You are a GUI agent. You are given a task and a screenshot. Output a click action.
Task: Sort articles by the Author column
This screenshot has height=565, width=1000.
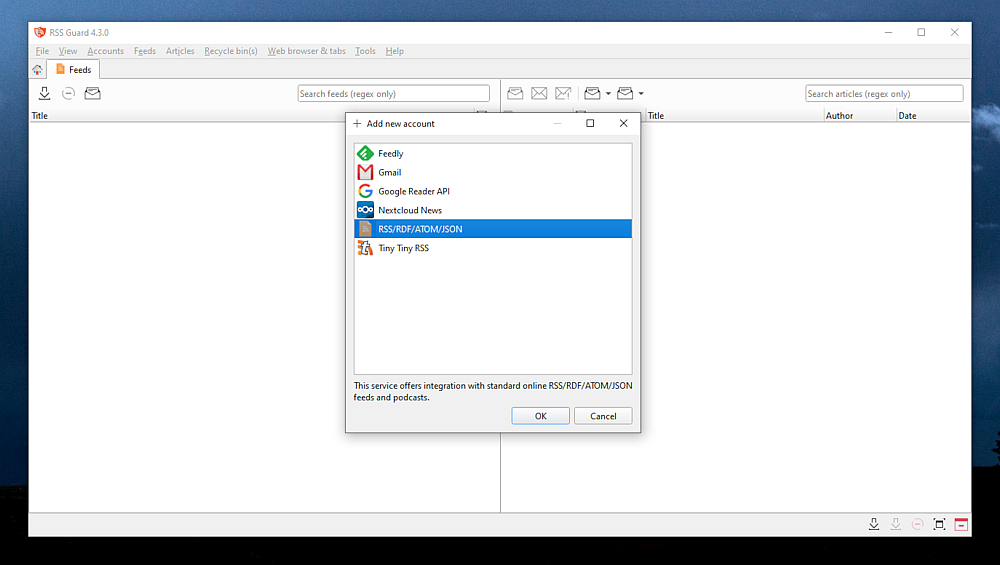(839, 115)
